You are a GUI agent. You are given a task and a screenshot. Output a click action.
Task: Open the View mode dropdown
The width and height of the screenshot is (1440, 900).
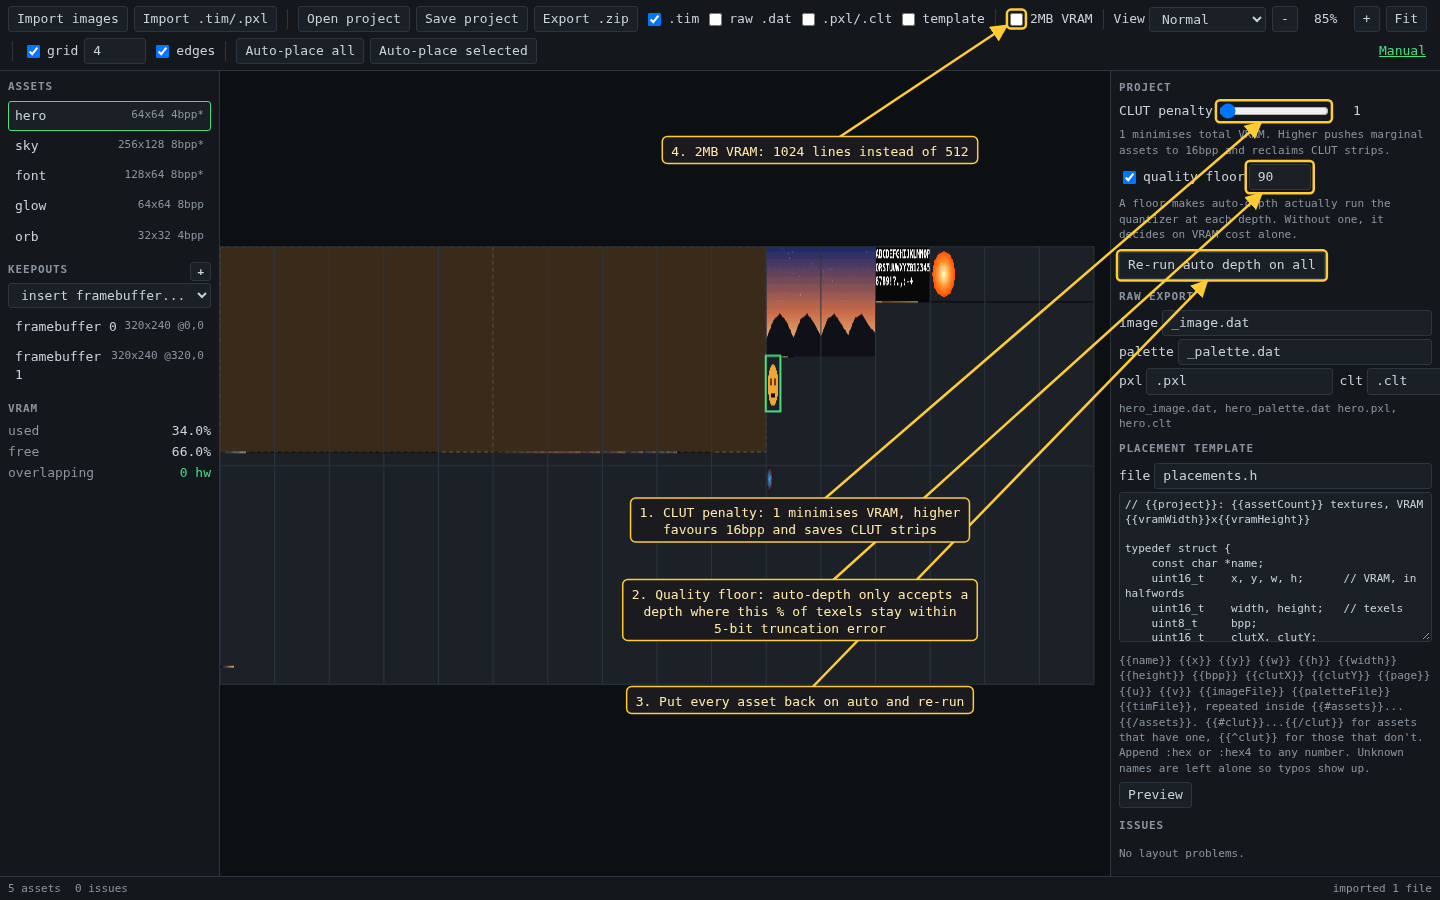click(1207, 19)
